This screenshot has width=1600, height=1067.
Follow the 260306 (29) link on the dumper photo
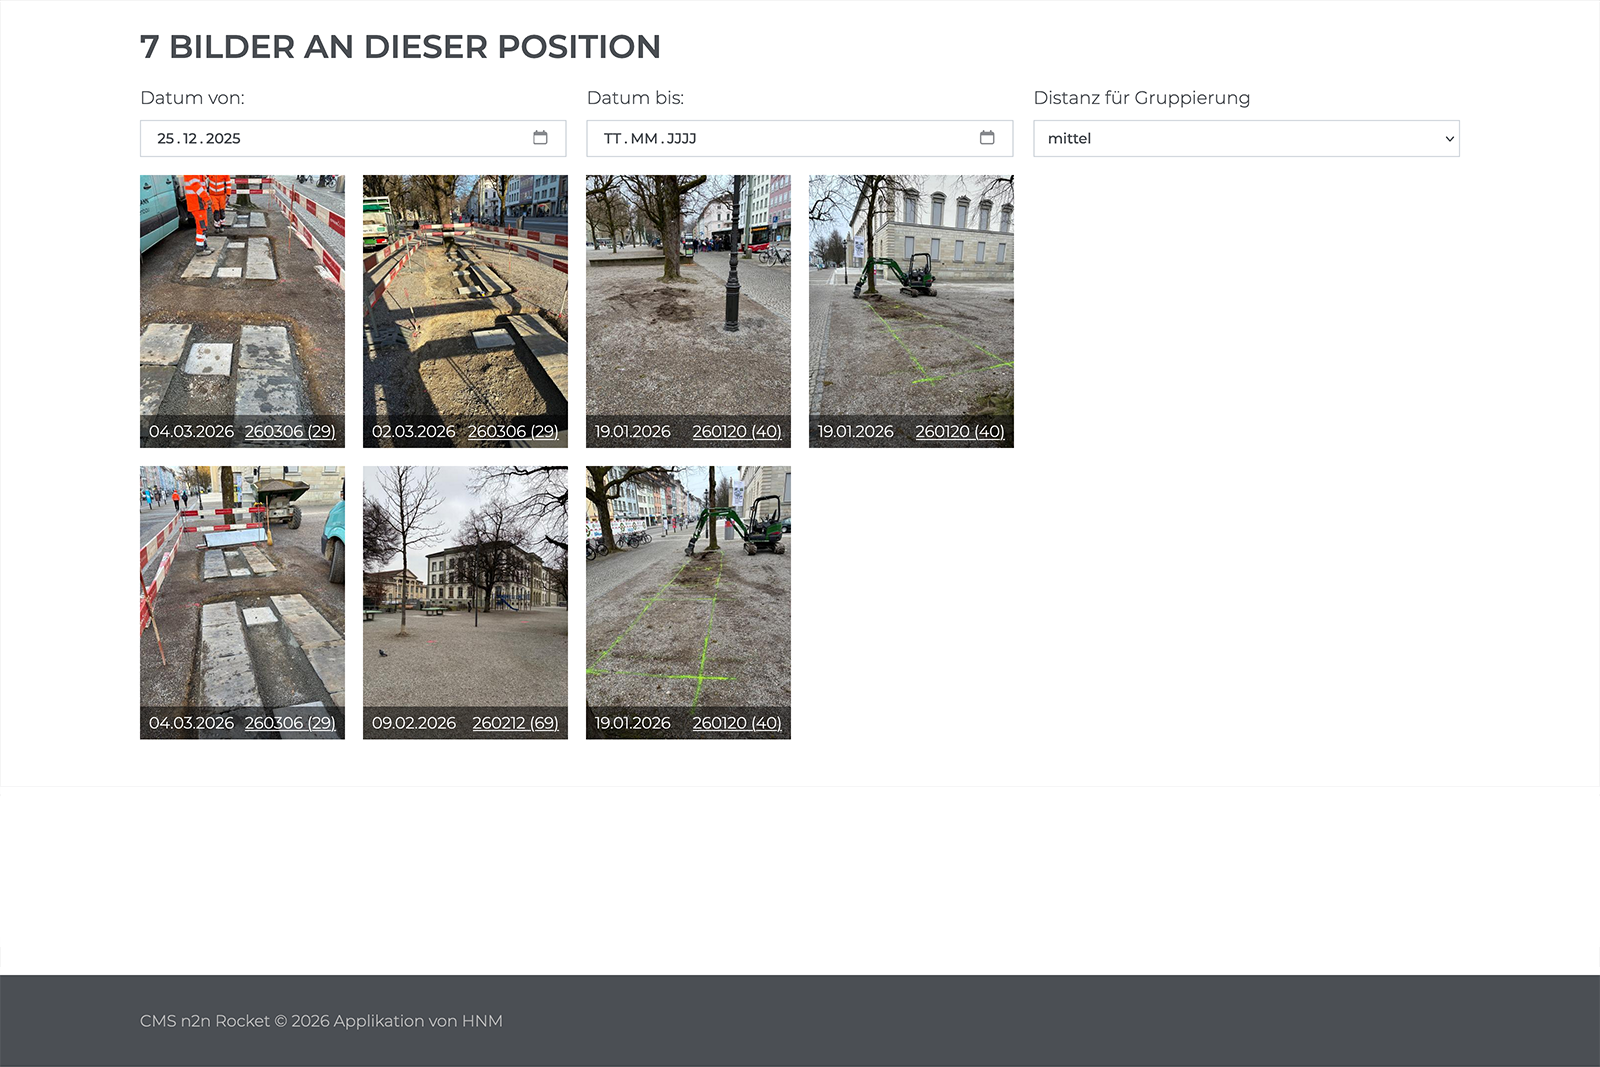(290, 723)
